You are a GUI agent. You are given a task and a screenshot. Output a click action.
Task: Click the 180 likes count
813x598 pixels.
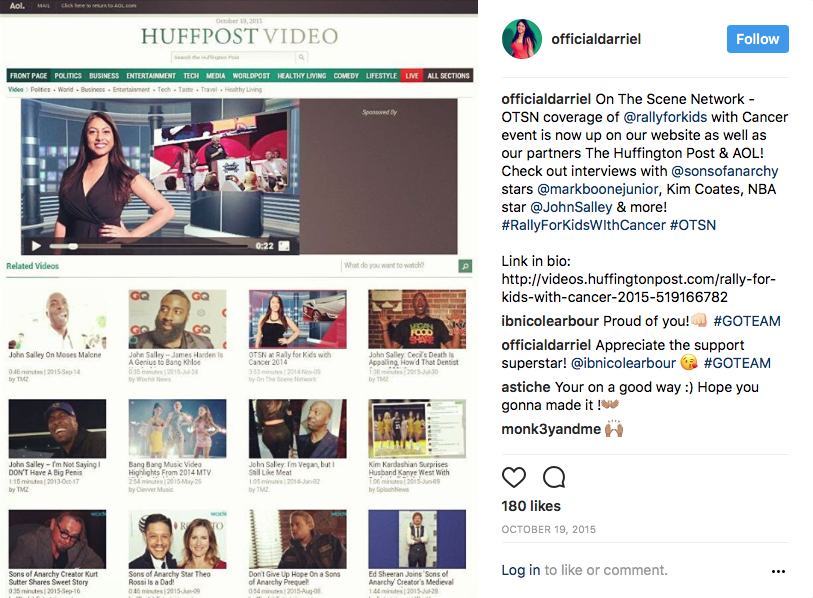(531, 506)
